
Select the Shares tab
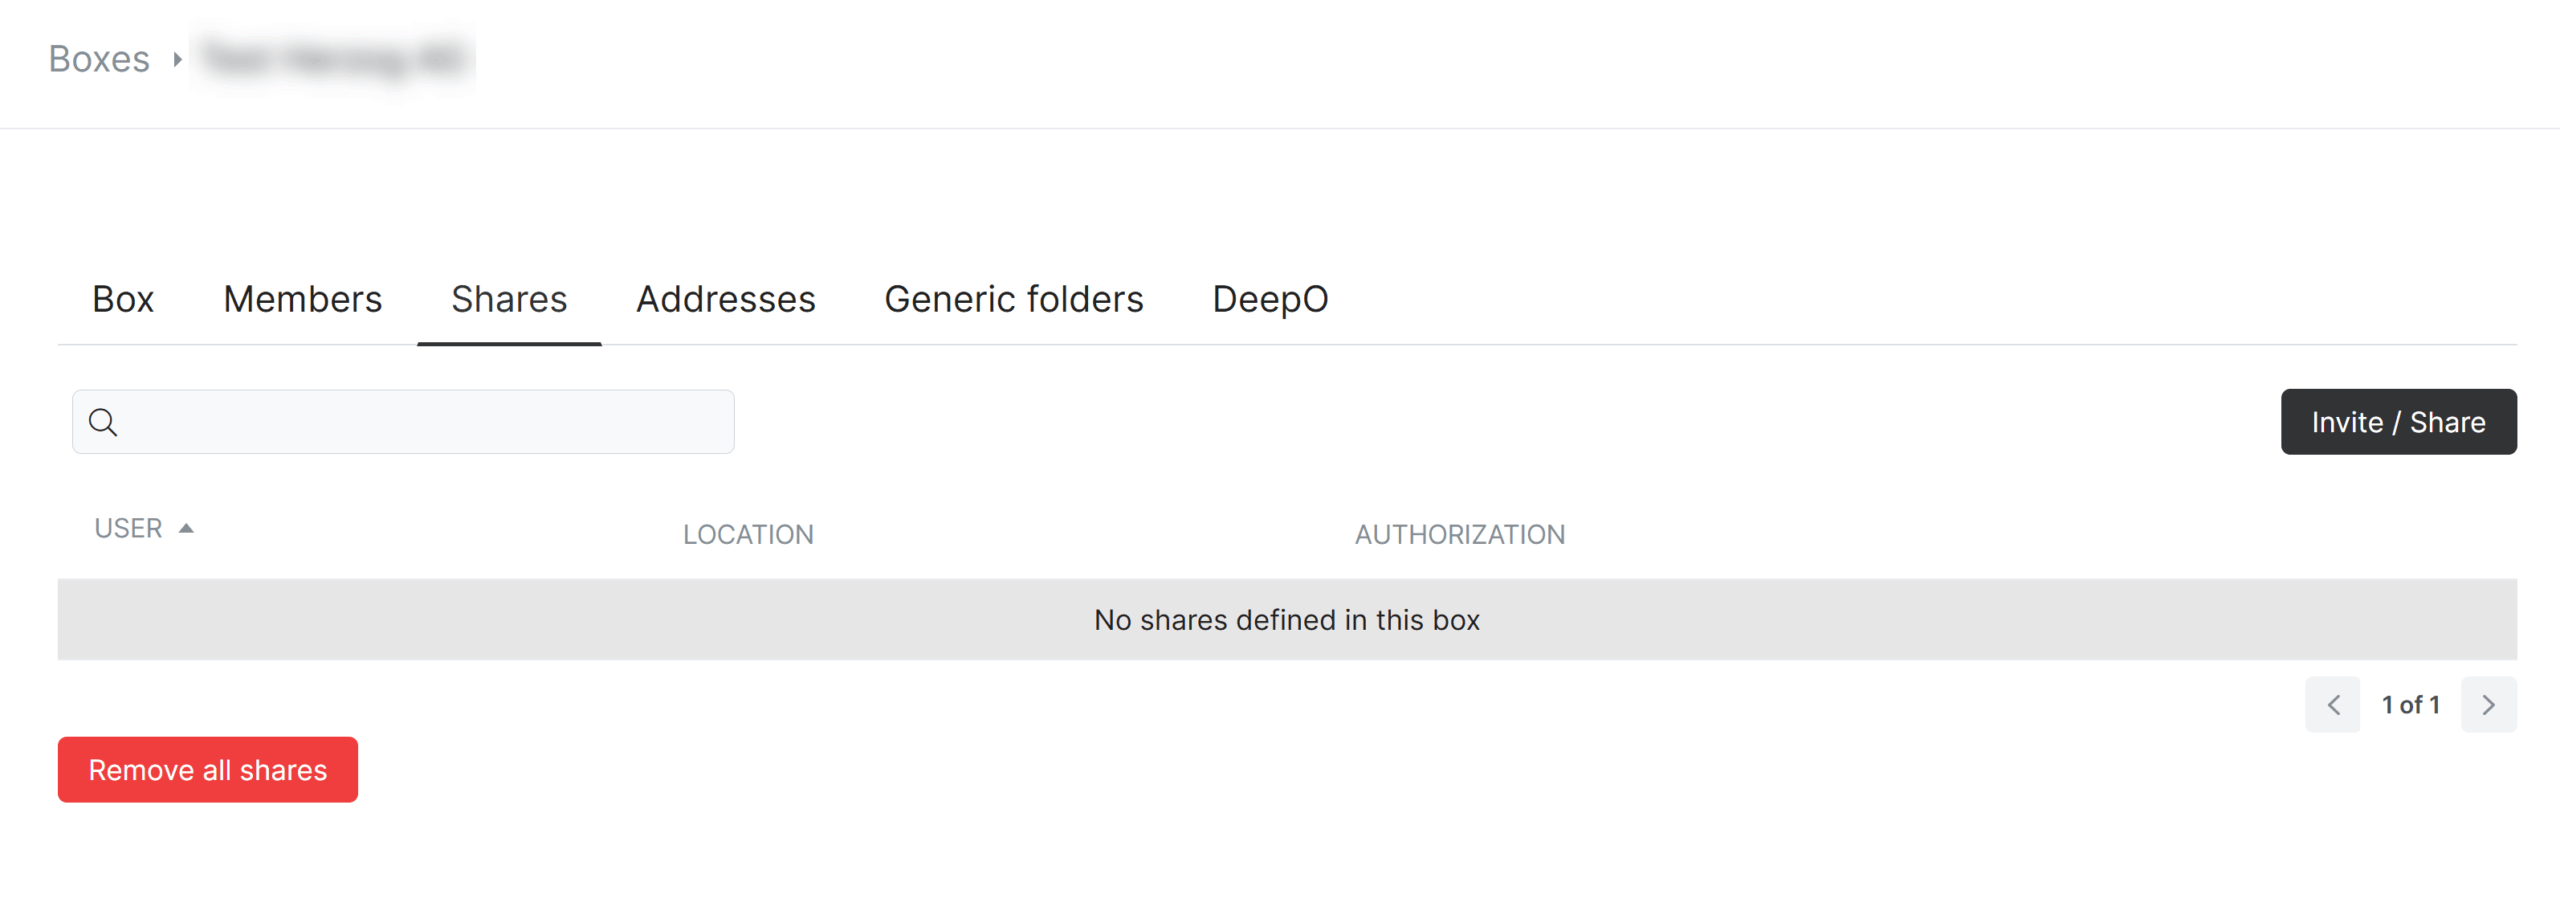click(509, 299)
